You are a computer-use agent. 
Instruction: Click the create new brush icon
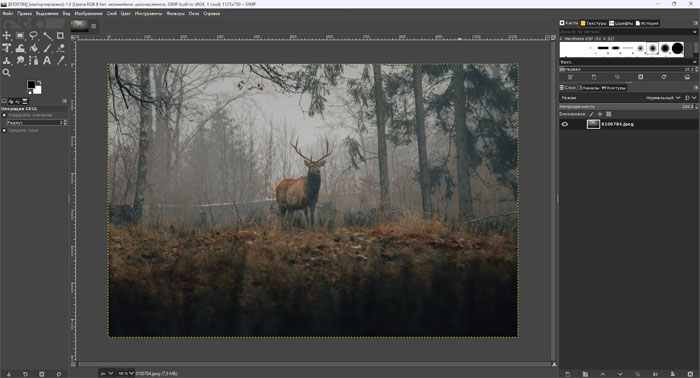click(x=594, y=77)
